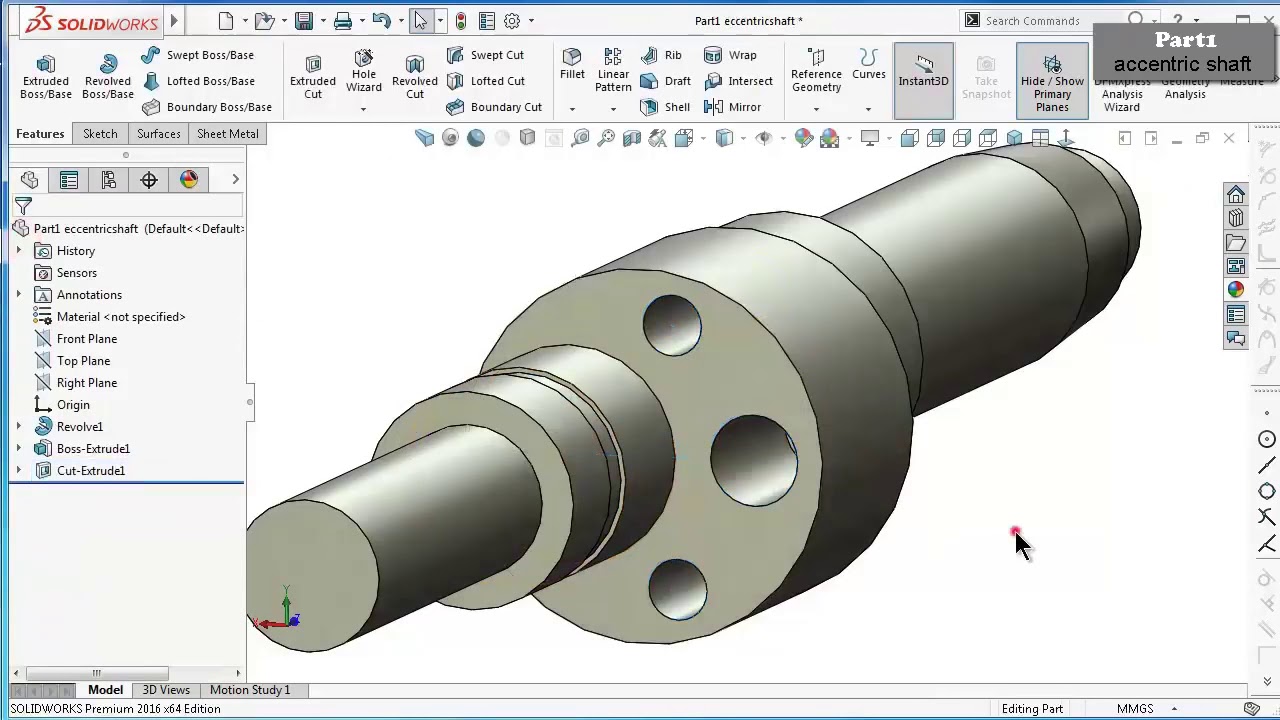The image size is (1280, 720).
Task: Open the MMGS unit system dropdown
Action: pyautogui.click(x=1174, y=709)
